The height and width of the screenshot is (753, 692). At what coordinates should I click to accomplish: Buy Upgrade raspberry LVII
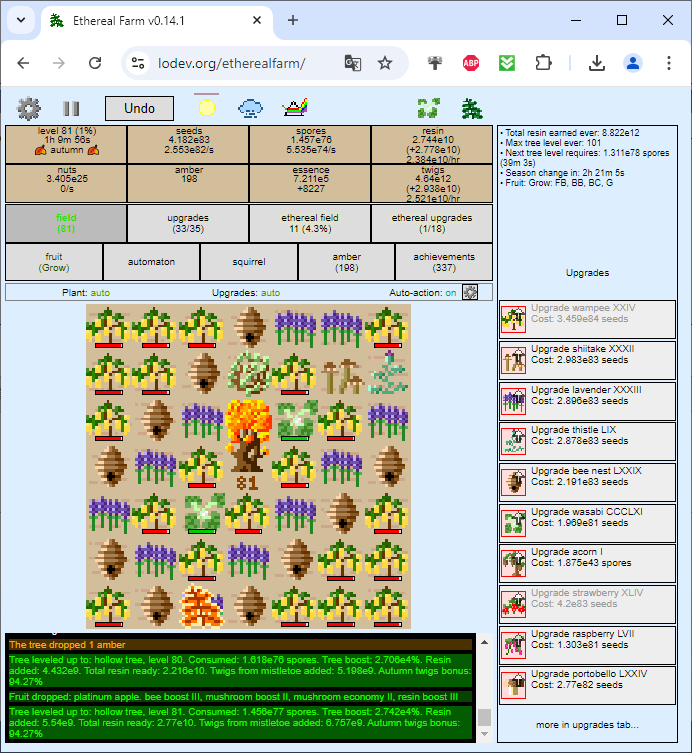pyautogui.click(x=587, y=645)
